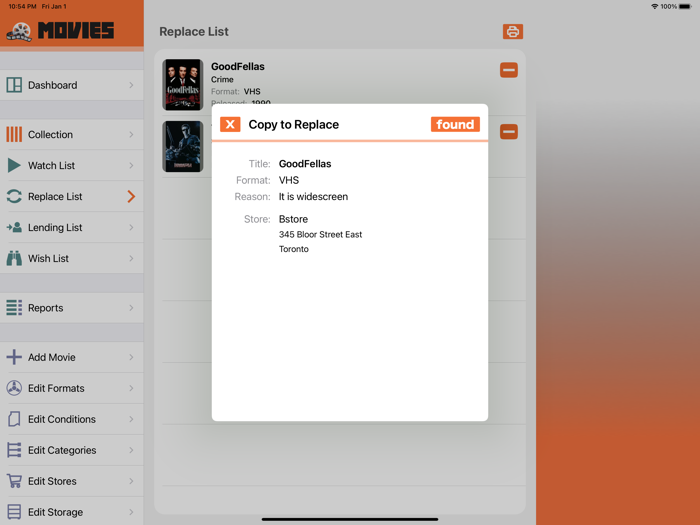Image resolution: width=700 pixels, height=525 pixels.
Task: Click the Add Movie plus icon
Action: [x=14, y=357]
